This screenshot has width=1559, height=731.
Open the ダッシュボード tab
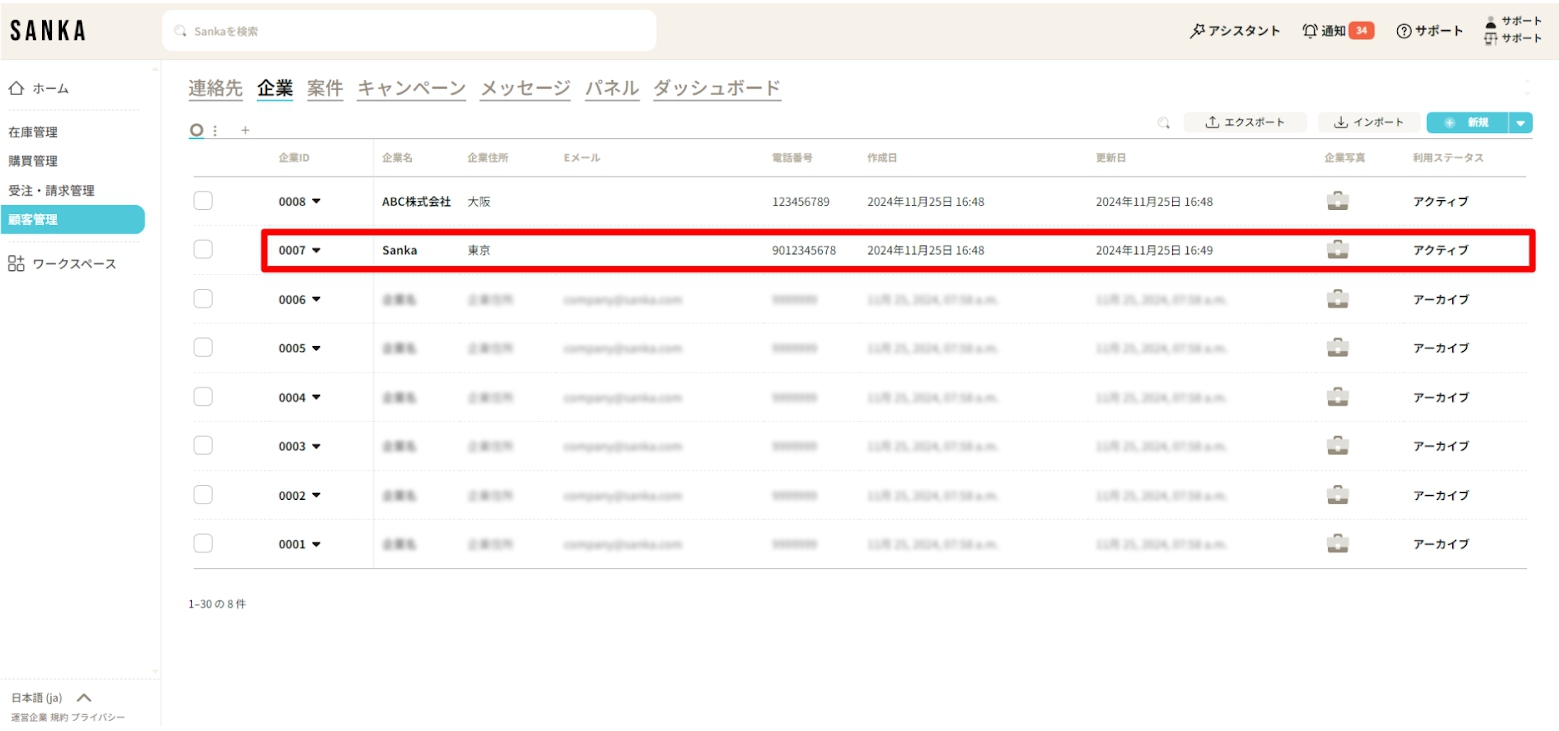(716, 88)
